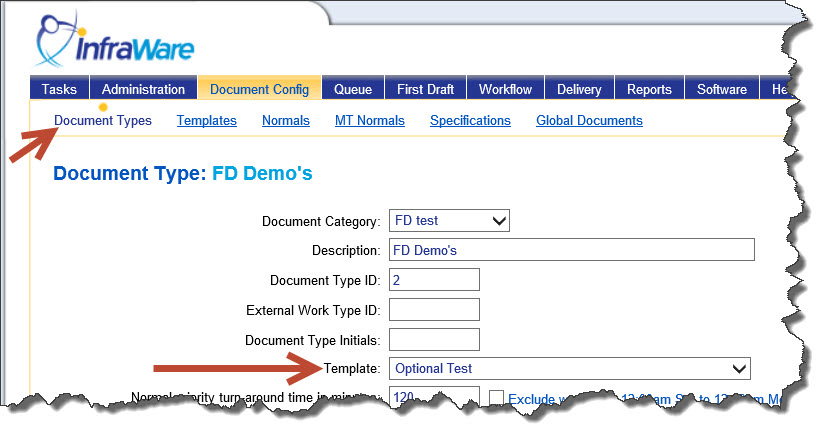The height and width of the screenshot is (436, 829).
Task: Click the Description input field
Action: click(x=572, y=249)
